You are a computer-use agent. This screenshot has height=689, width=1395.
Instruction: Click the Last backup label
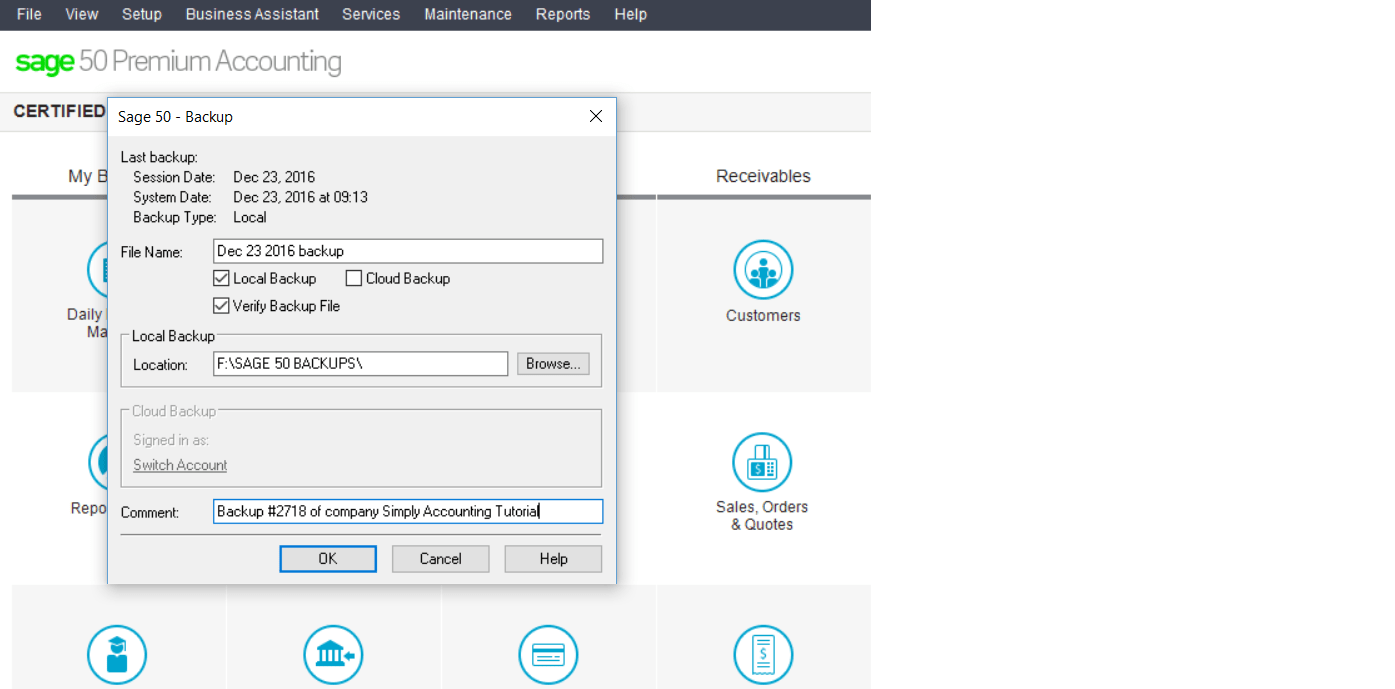pos(159,157)
